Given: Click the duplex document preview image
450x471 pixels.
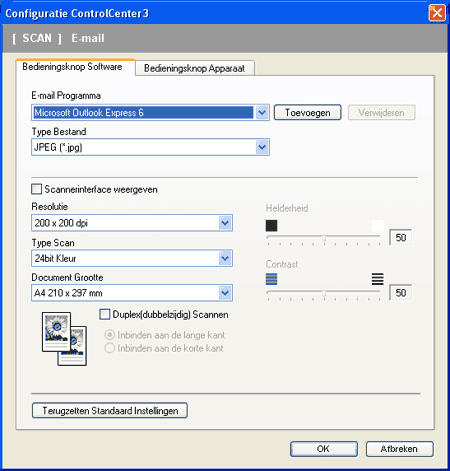Looking at the screenshot, I should click(x=64, y=339).
